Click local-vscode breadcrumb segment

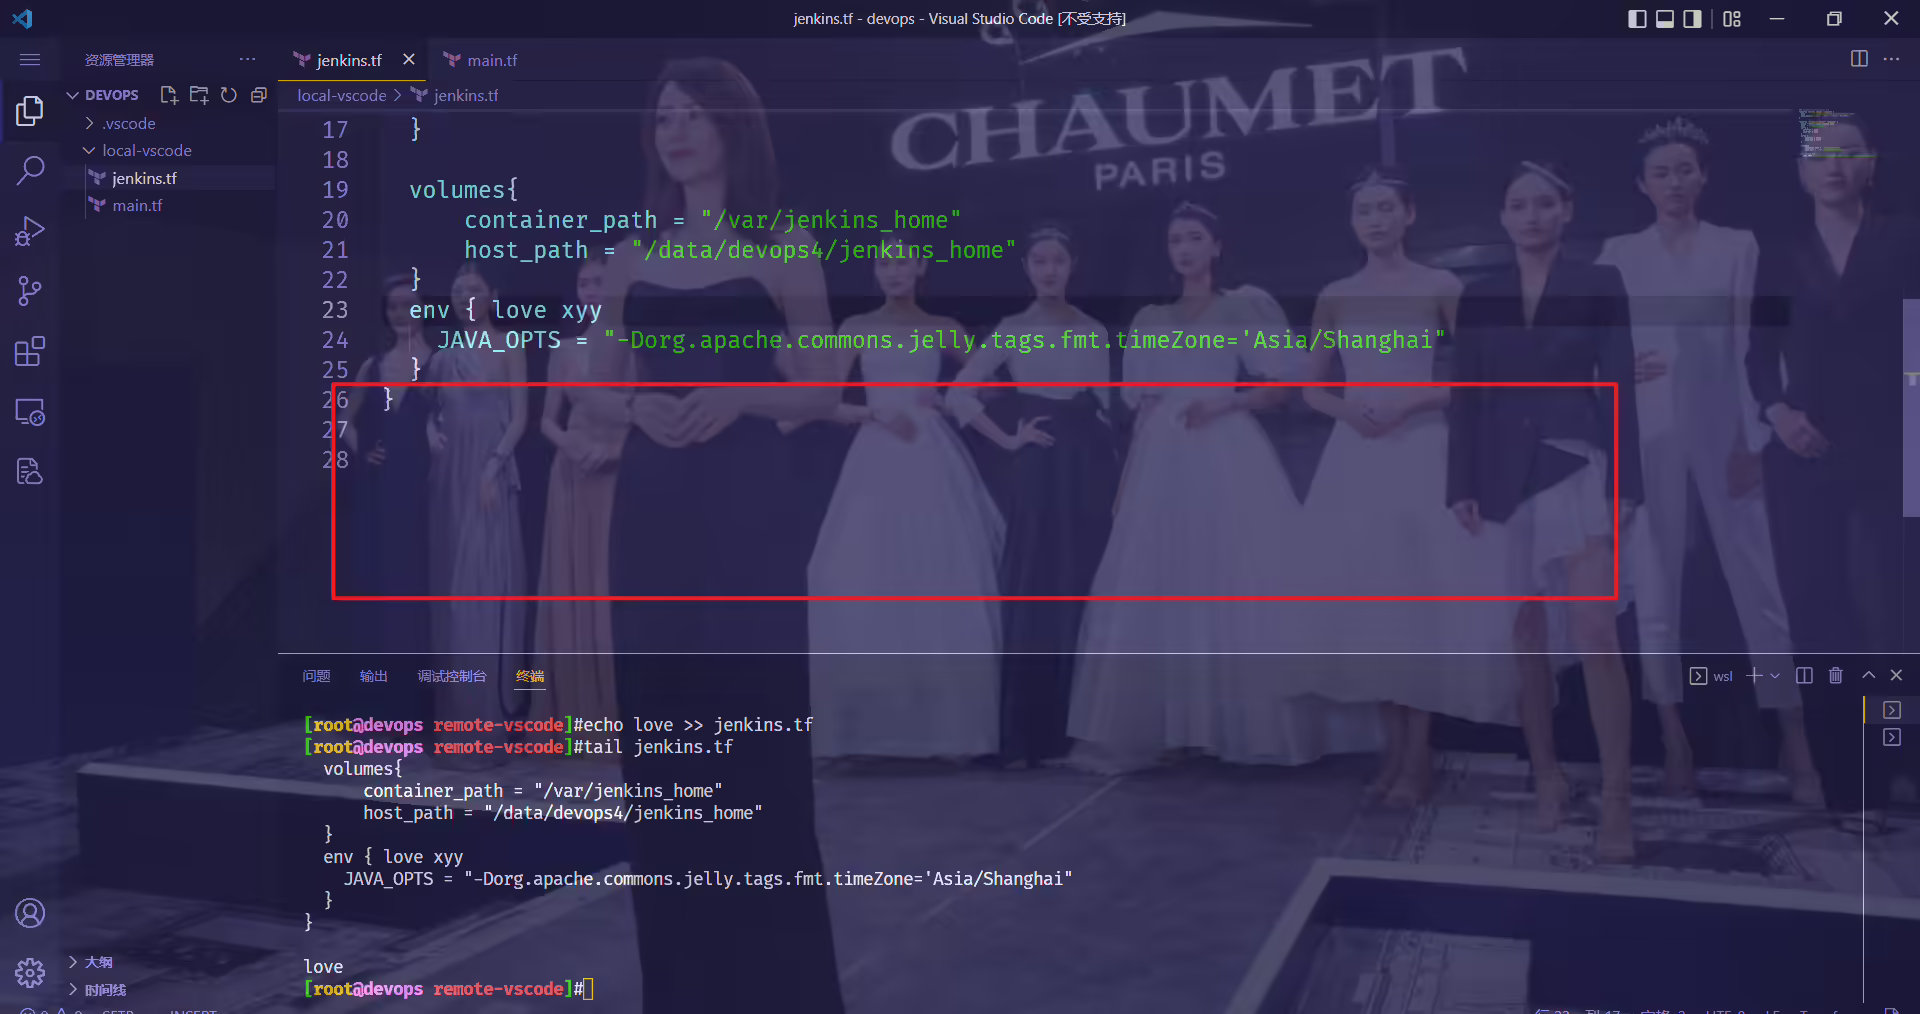point(341,95)
